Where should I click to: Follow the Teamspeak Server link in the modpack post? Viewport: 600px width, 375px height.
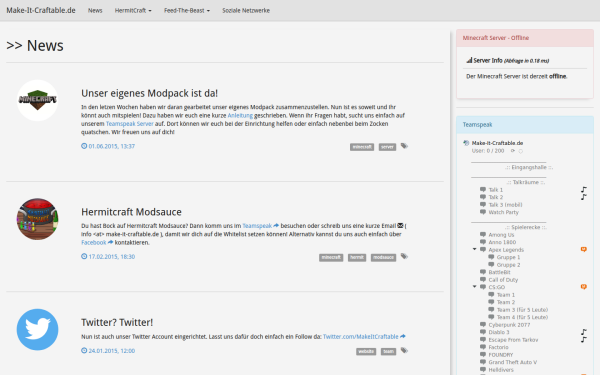(129, 124)
